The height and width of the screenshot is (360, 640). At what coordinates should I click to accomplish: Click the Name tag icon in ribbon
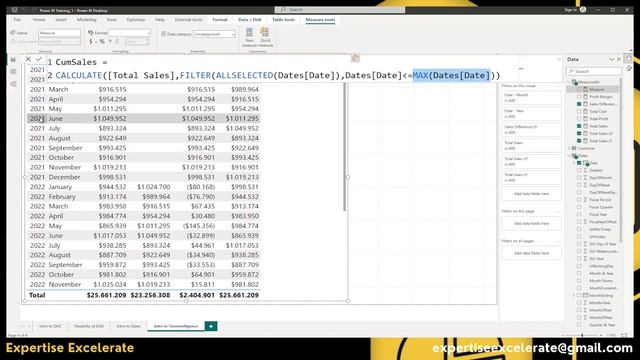pos(13,33)
